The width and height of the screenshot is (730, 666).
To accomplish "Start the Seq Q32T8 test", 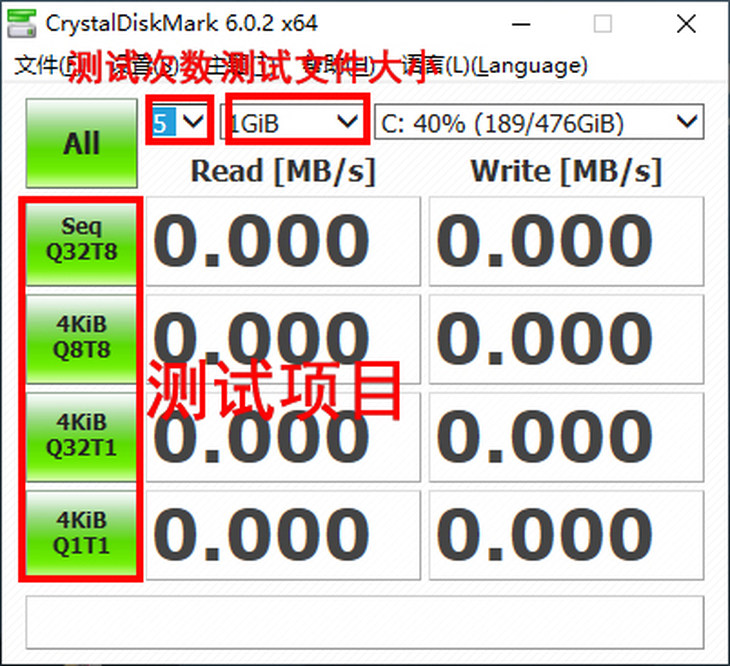I will pos(81,243).
